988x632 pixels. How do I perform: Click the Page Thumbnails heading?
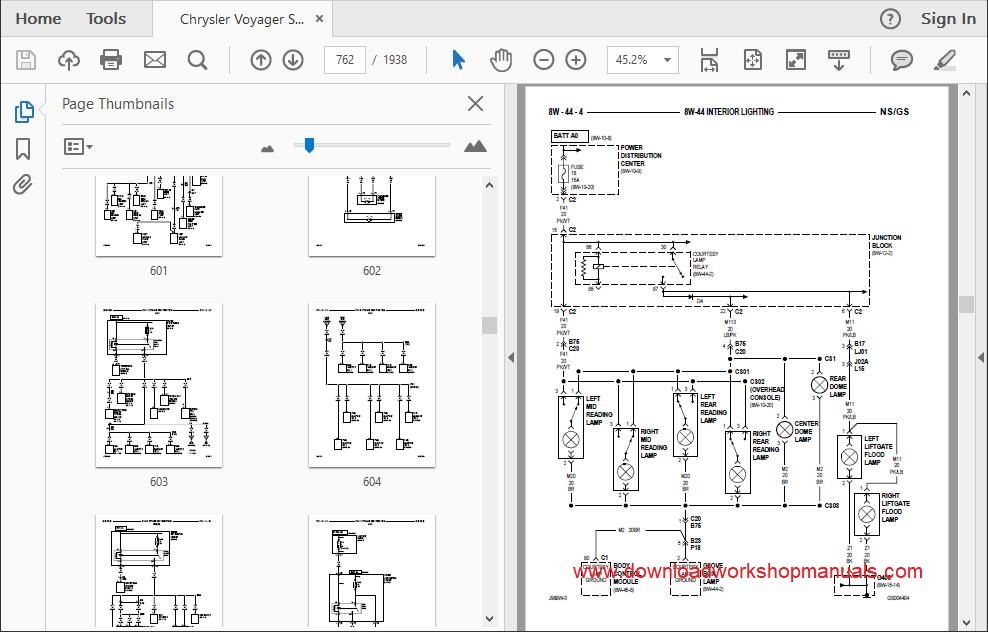pyautogui.click(x=118, y=104)
